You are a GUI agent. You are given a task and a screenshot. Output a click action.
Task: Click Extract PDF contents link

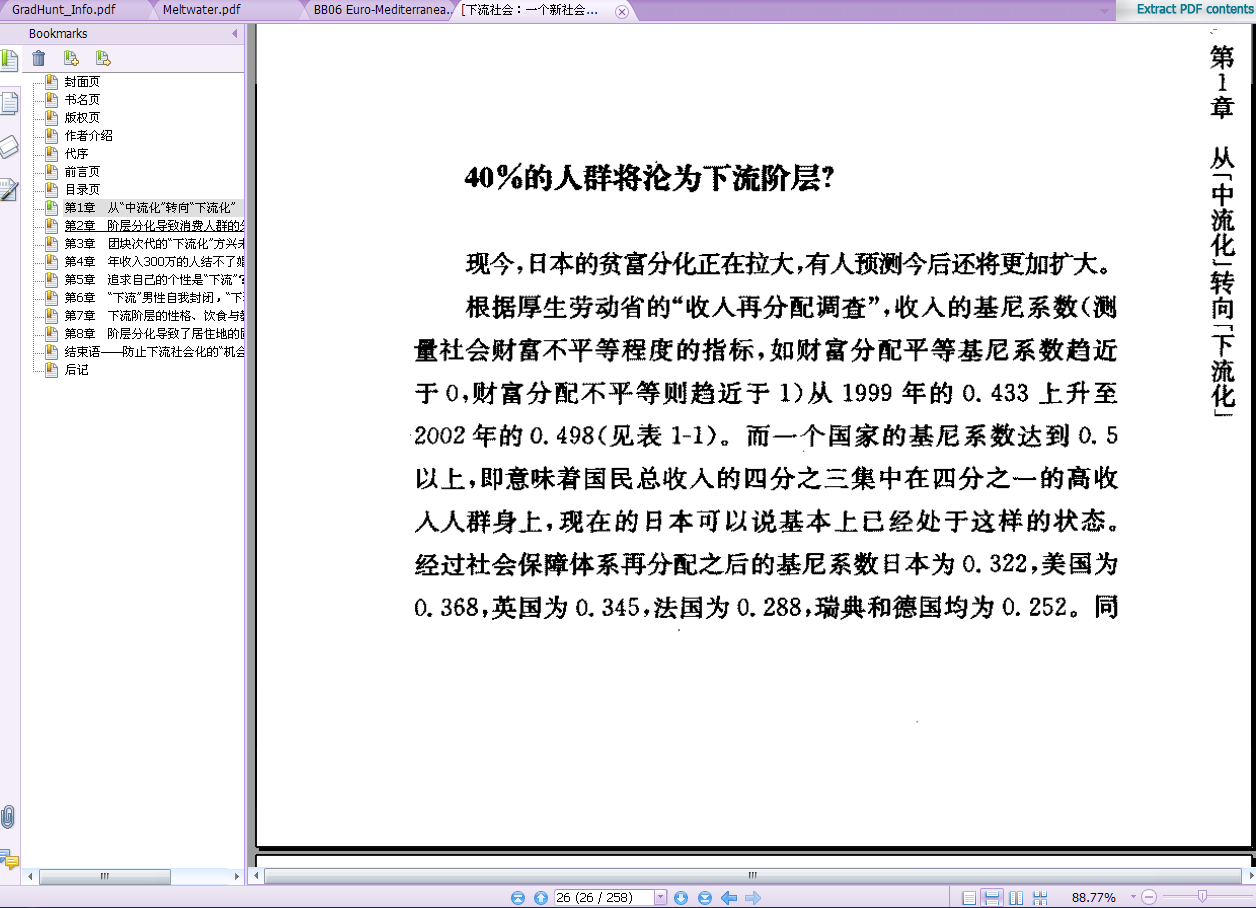(x=1194, y=9)
